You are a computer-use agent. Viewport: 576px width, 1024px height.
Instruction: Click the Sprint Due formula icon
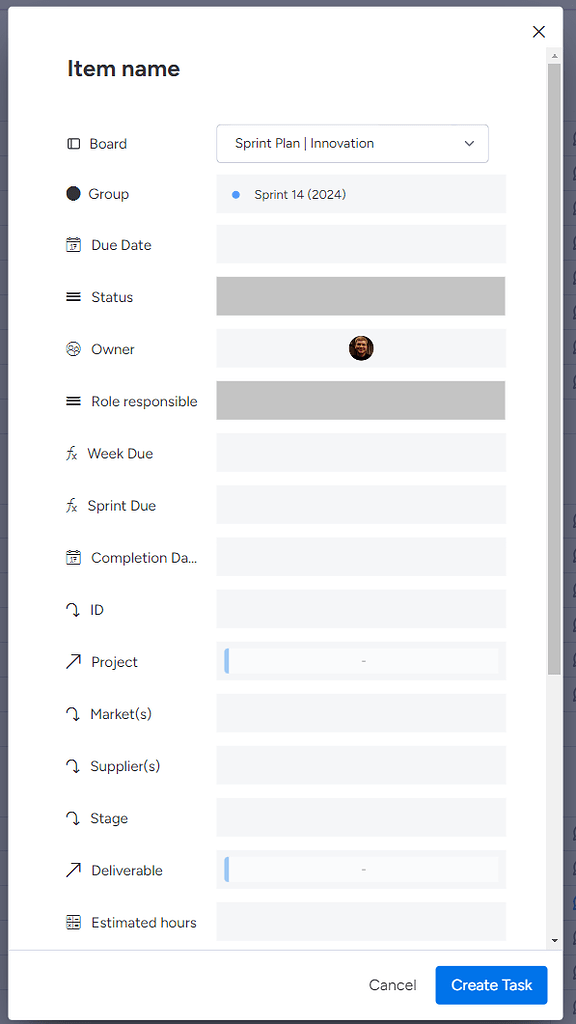(73, 505)
